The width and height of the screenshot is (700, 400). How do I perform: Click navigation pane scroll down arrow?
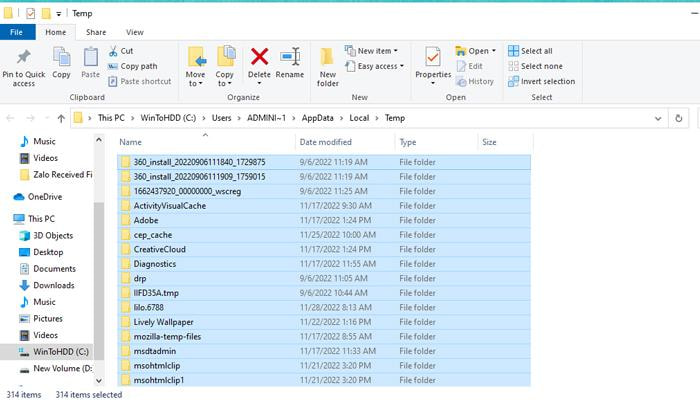(99, 381)
